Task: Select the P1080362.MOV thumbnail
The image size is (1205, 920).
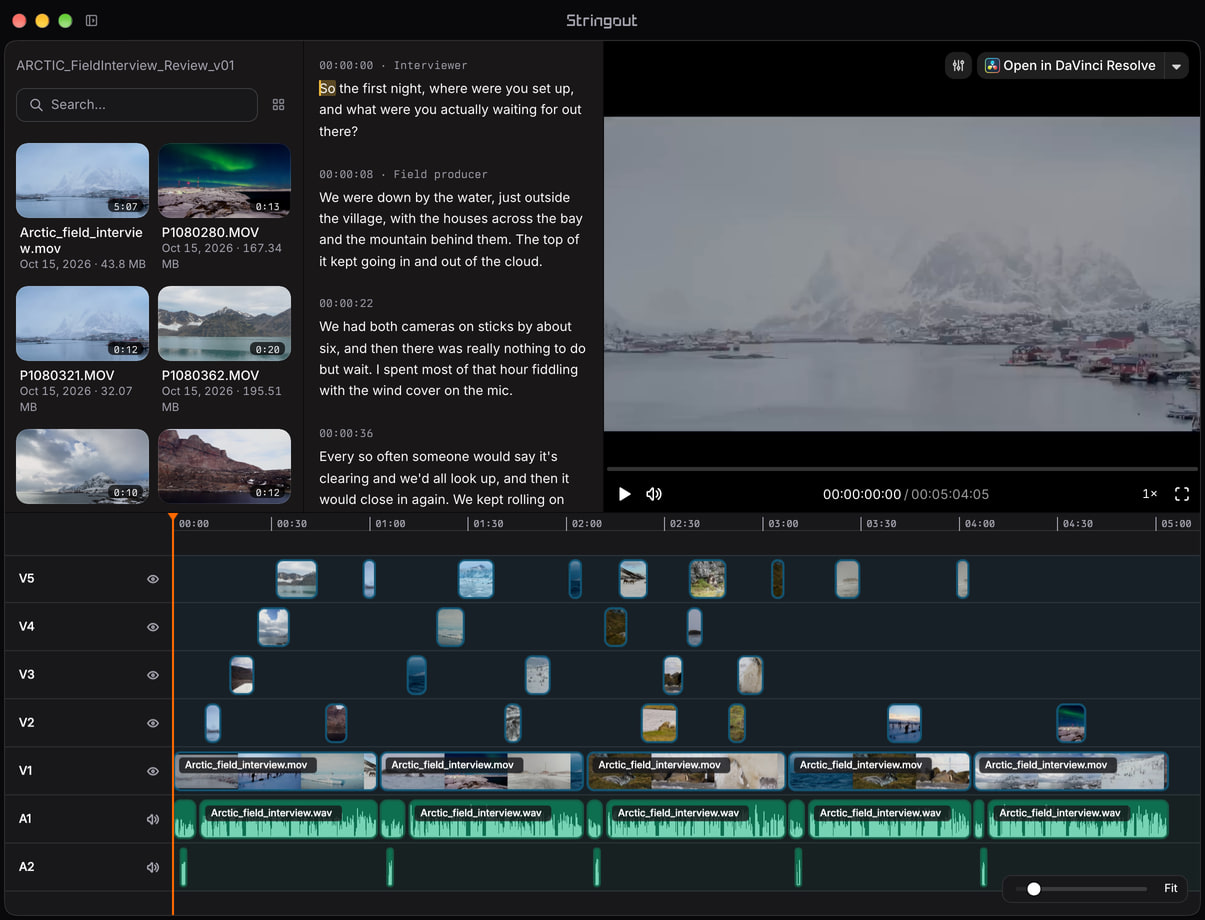Action: coord(224,324)
